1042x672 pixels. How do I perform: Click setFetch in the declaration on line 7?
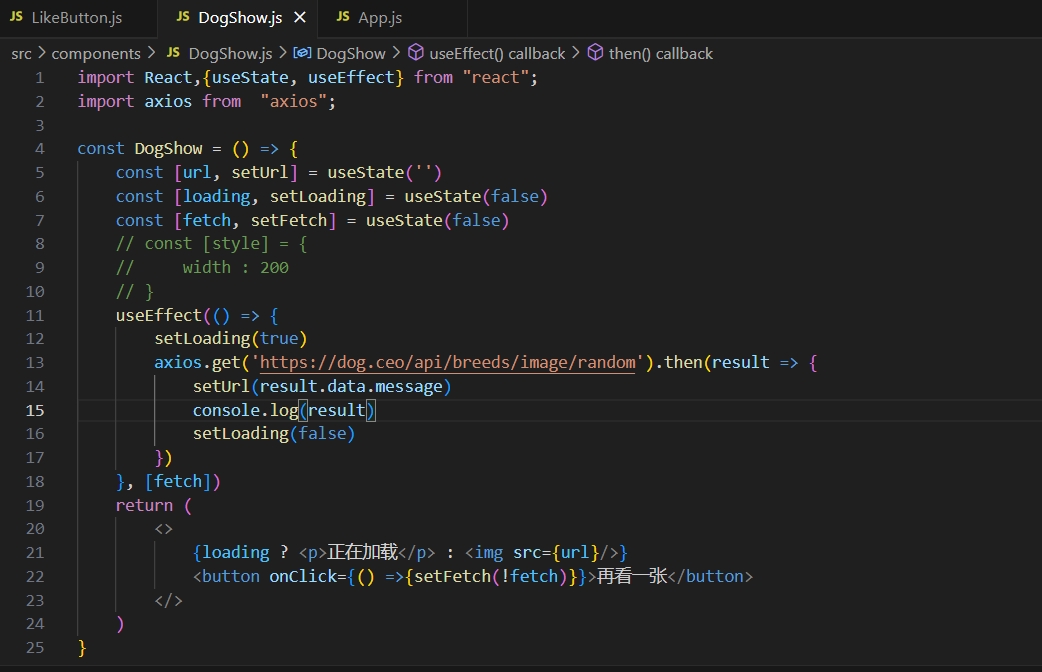pyautogui.click(x=289, y=221)
